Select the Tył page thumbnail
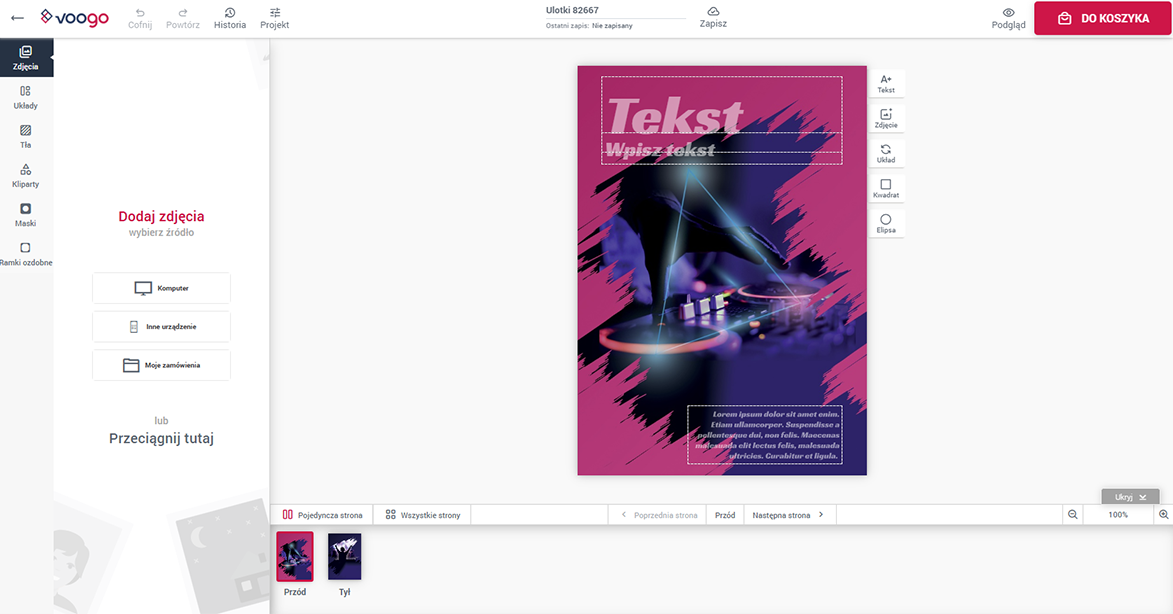The width and height of the screenshot is (1173, 614). coord(345,557)
